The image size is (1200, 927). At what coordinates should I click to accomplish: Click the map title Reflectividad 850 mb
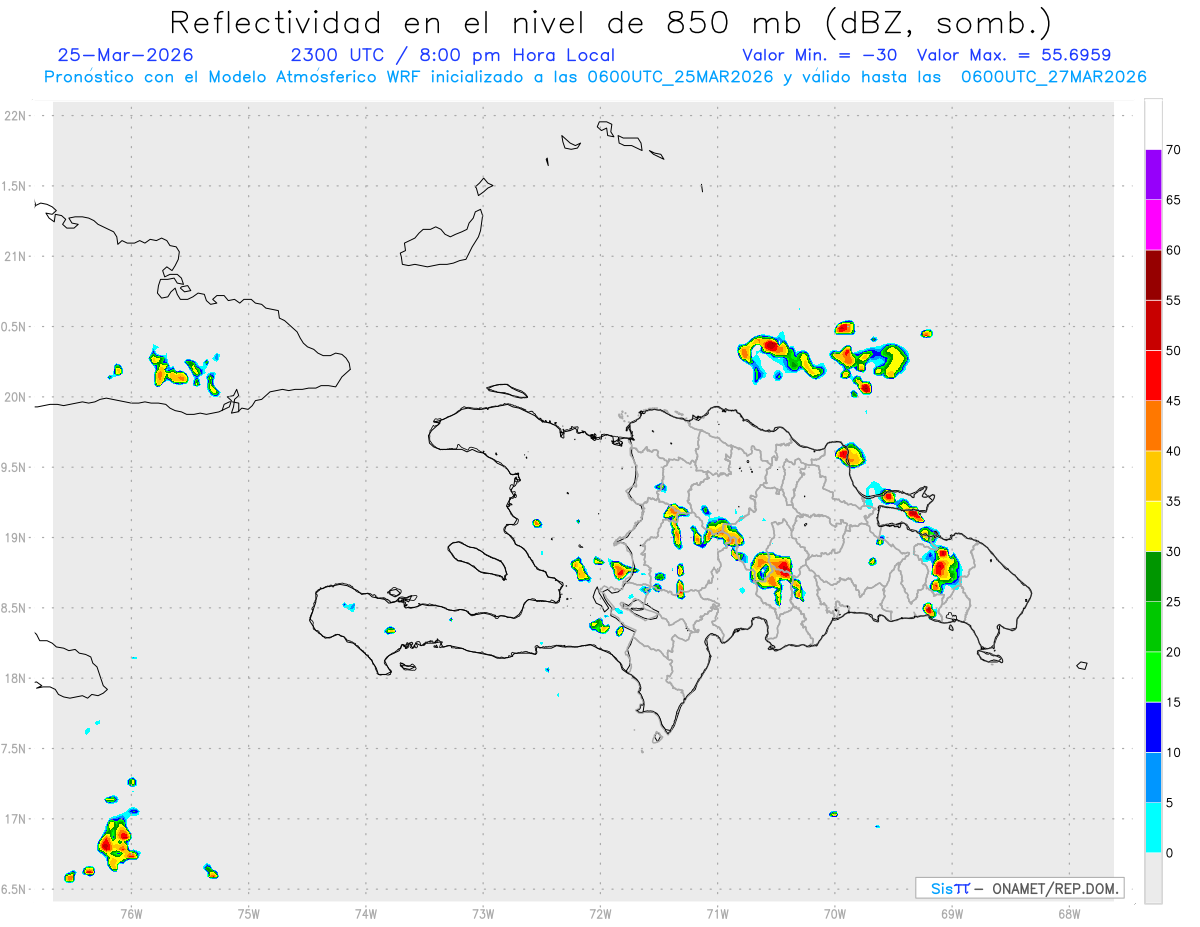(x=610, y=23)
